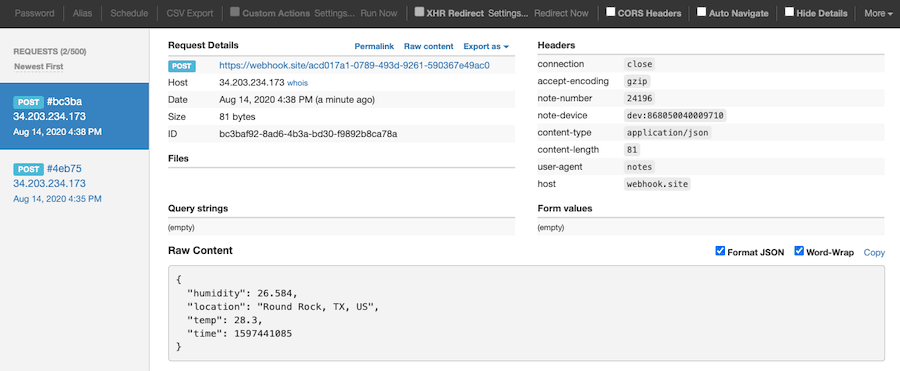Click the REQUESTS (2/500) counter
900x371 pixels.
pyautogui.click(x=50, y=51)
